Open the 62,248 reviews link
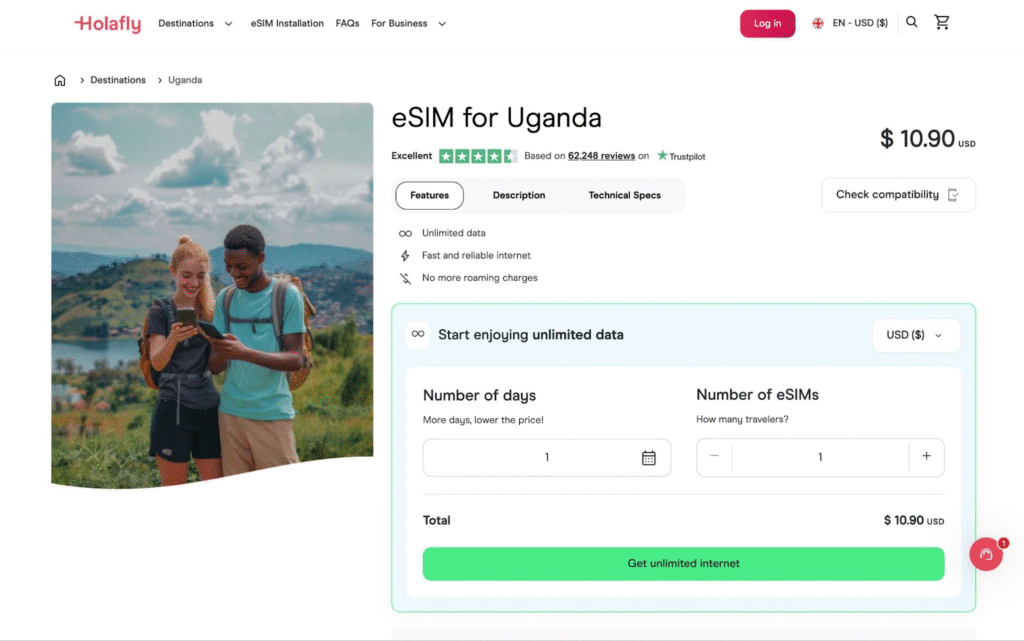The width and height of the screenshot is (1024, 641). tap(601, 156)
